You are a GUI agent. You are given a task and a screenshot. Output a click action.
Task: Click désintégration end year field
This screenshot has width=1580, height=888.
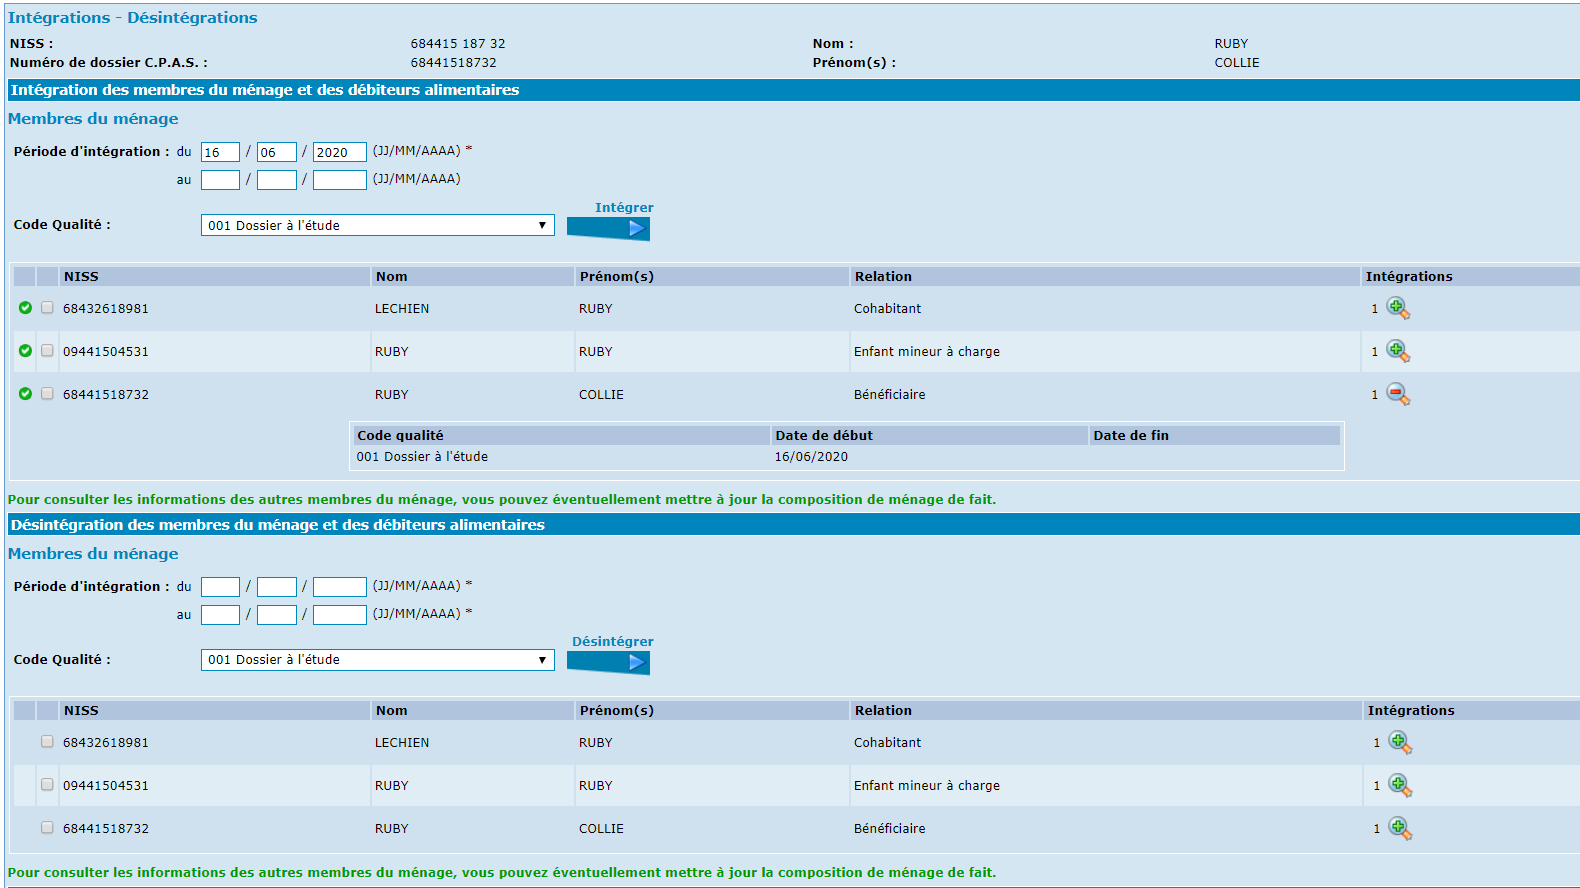point(339,615)
